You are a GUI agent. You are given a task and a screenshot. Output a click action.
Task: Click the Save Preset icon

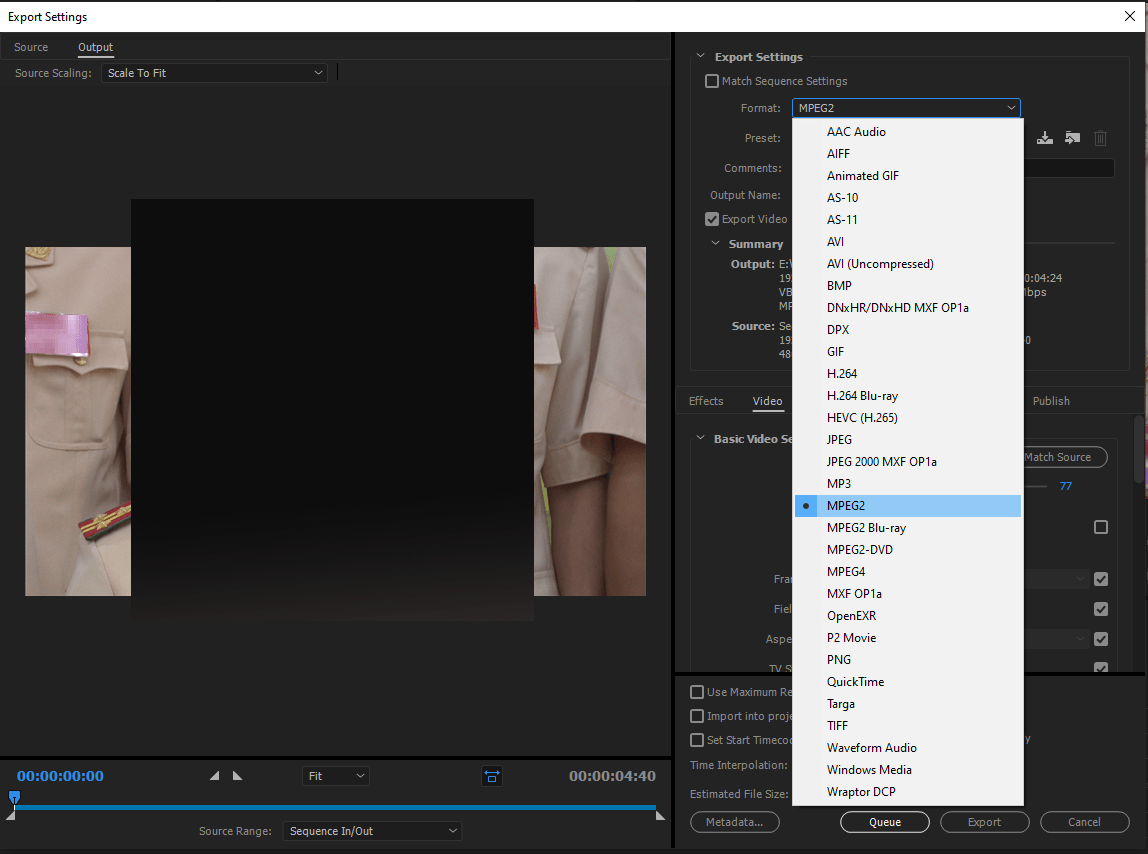1045,138
